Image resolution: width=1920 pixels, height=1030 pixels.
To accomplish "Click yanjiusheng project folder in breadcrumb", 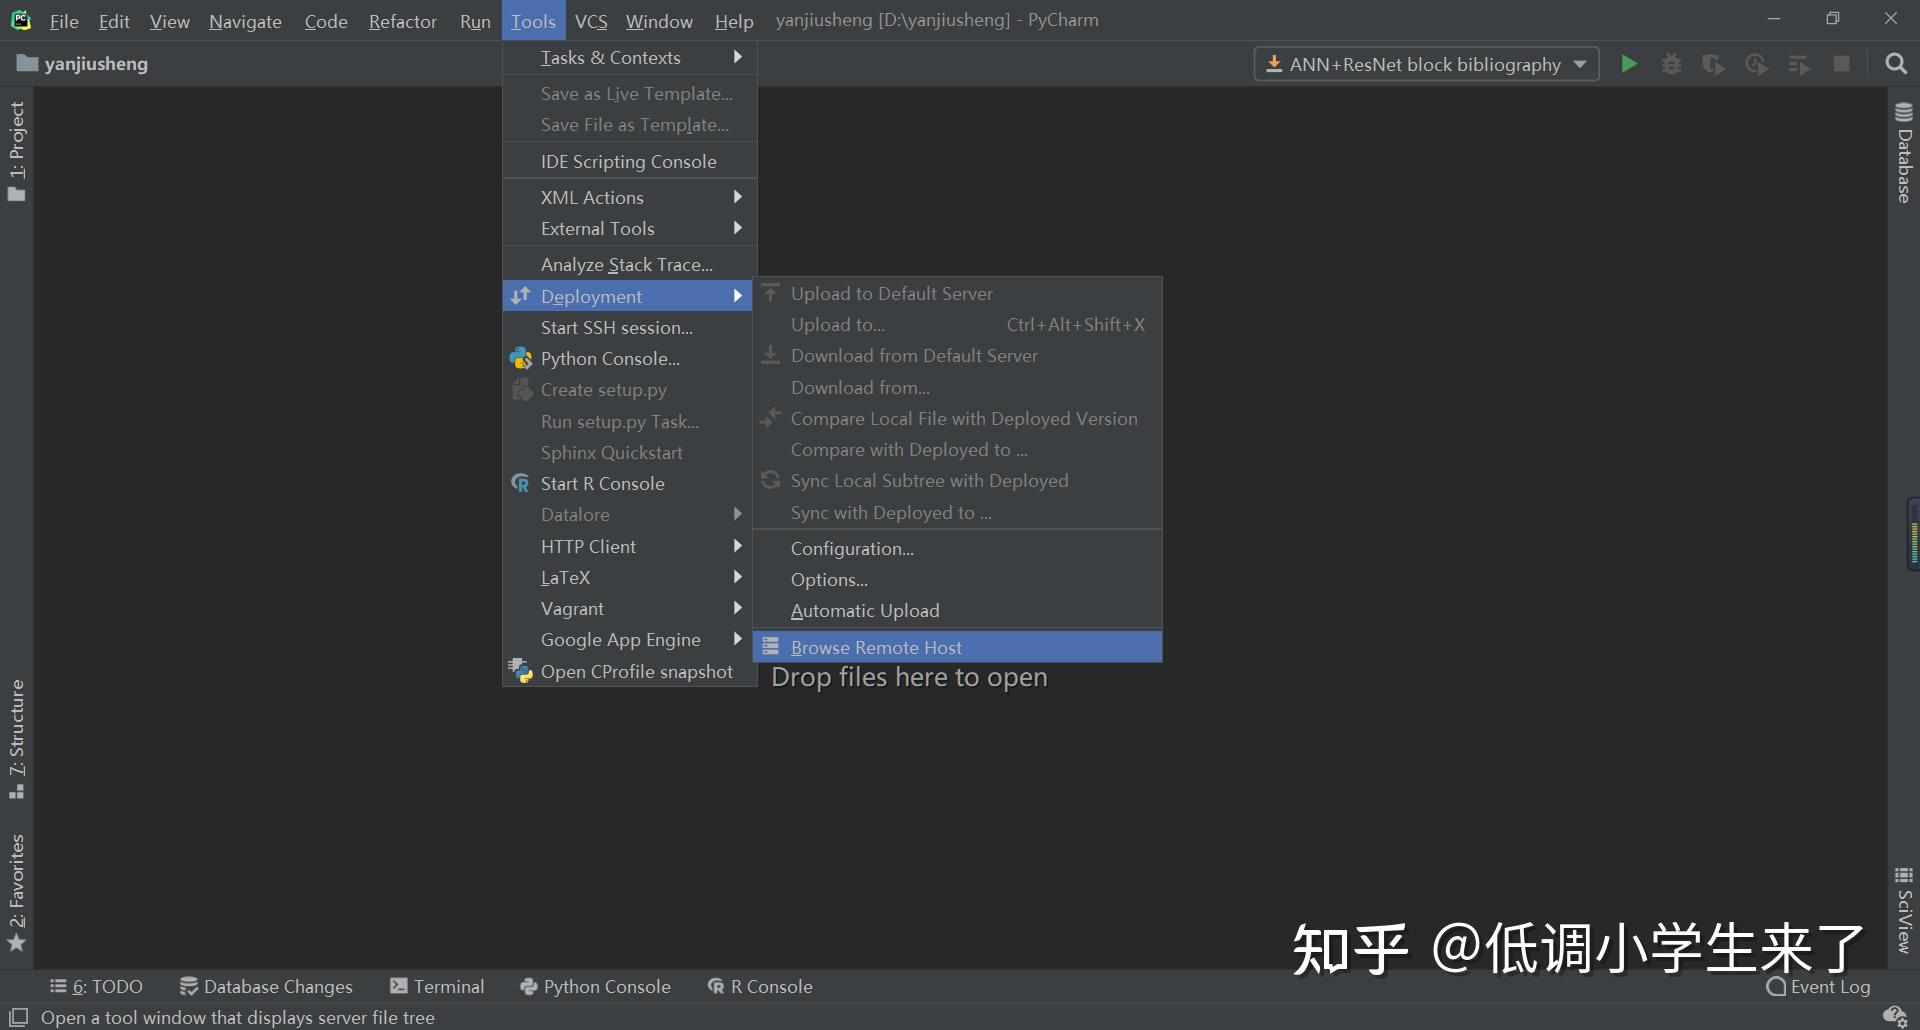I will coord(83,64).
